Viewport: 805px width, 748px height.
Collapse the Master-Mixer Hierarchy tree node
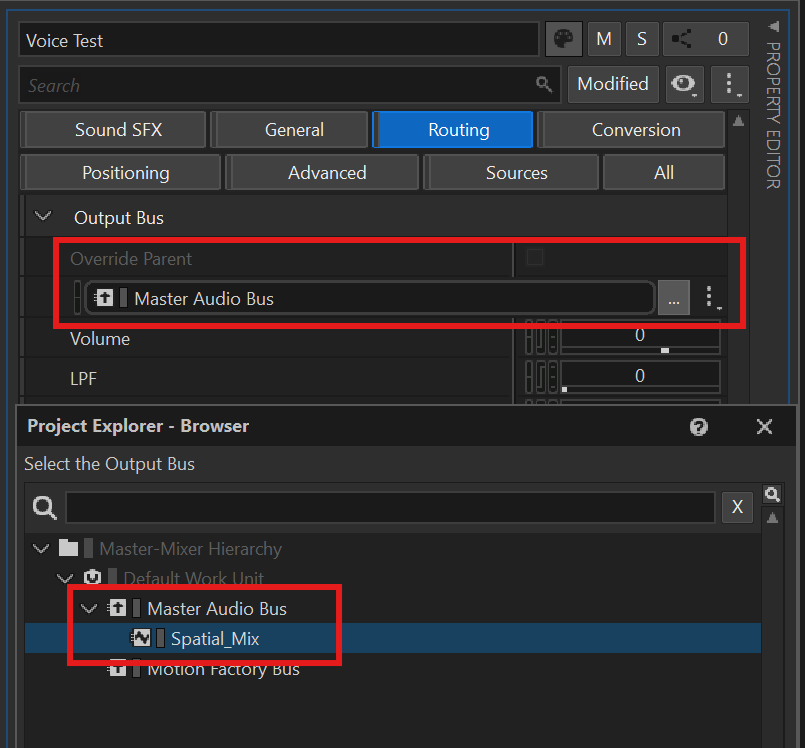(x=41, y=548)
